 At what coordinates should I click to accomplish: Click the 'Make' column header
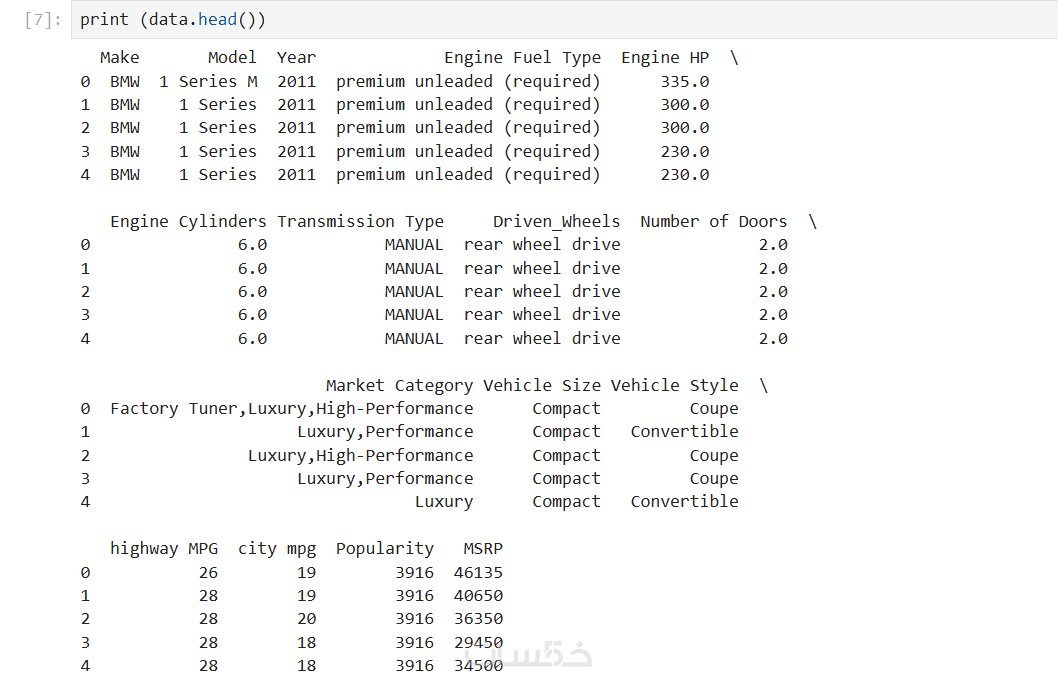(120, 58)
